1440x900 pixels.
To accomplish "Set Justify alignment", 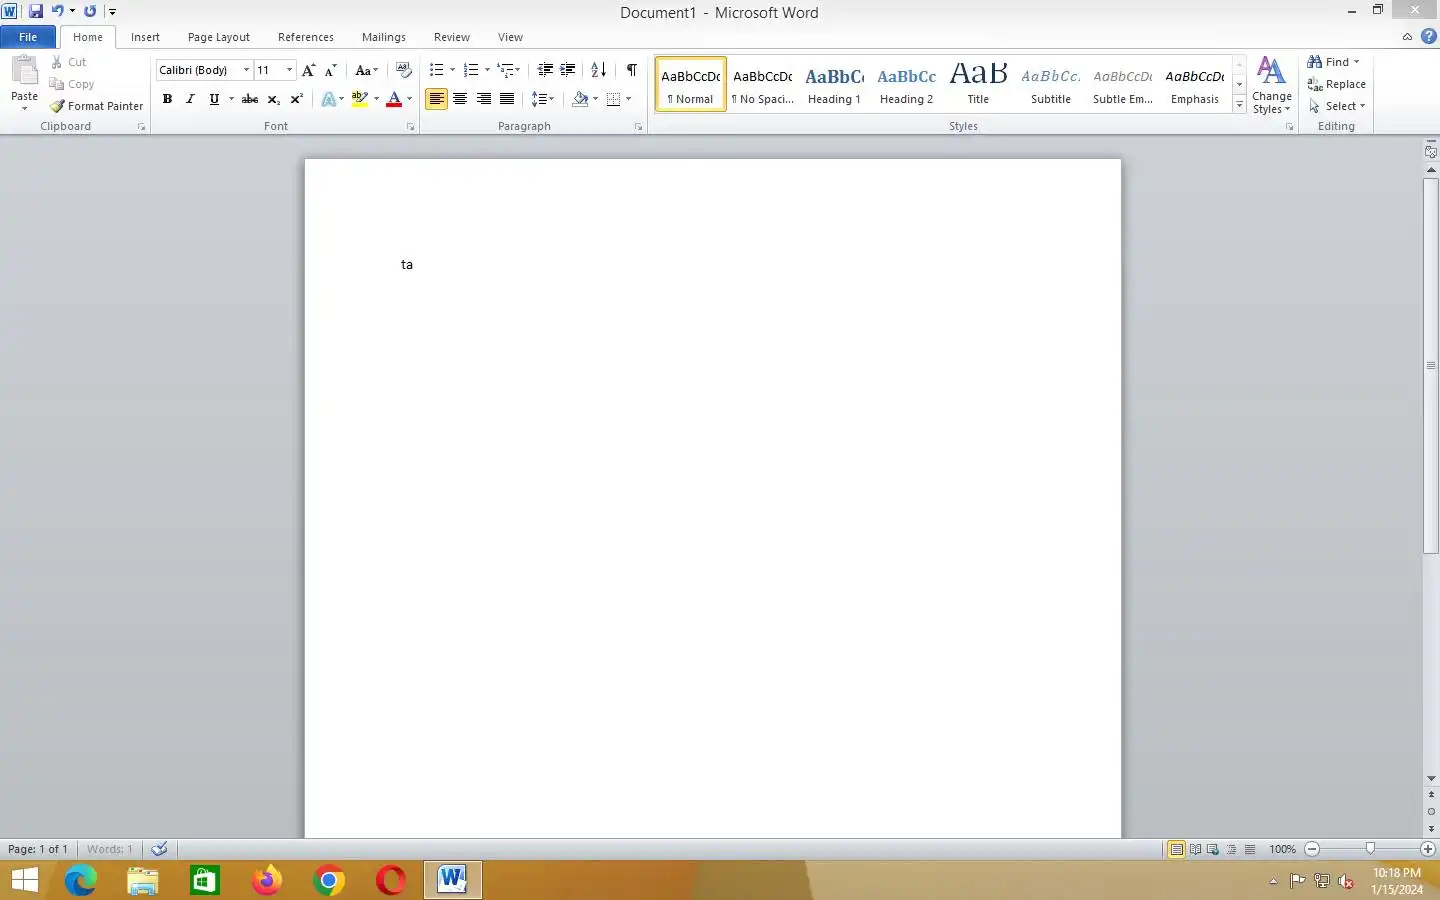I will [x=507, y=99].
